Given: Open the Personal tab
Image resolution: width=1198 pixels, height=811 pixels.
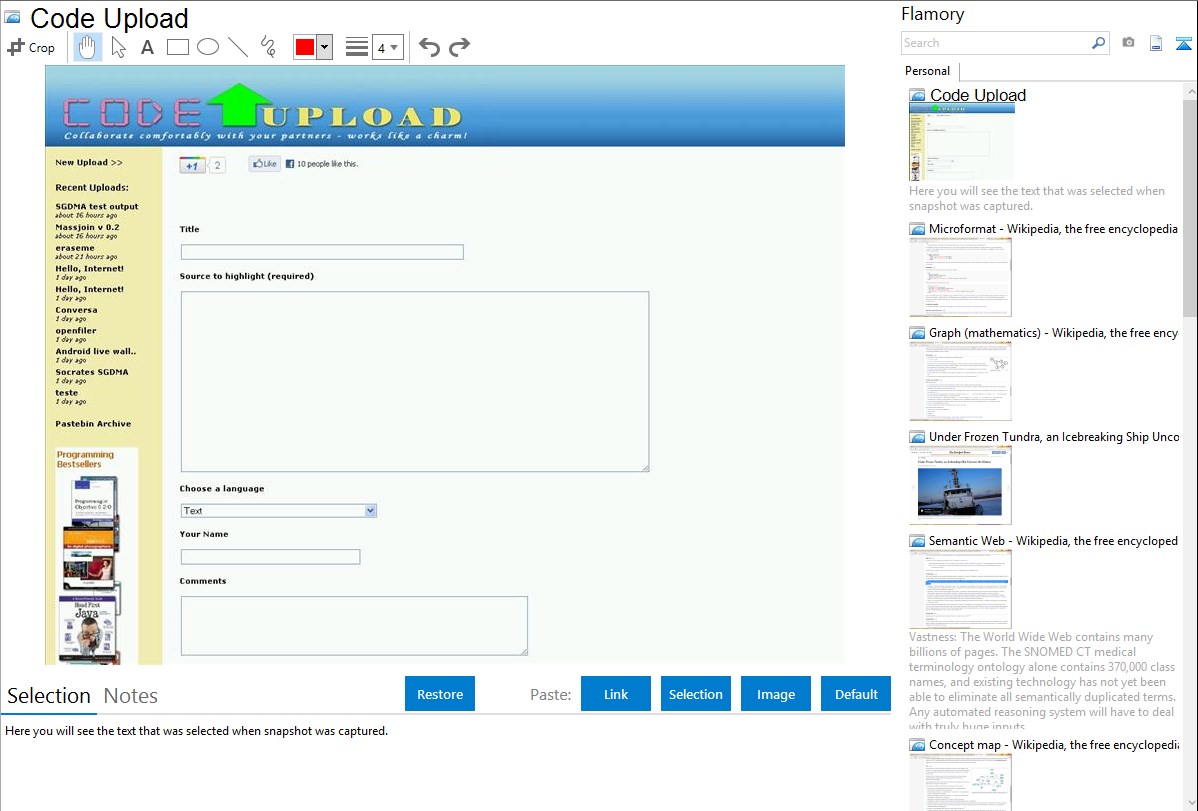Looking at the screenshot, I should pyautogui.click(x=928, y=70).
